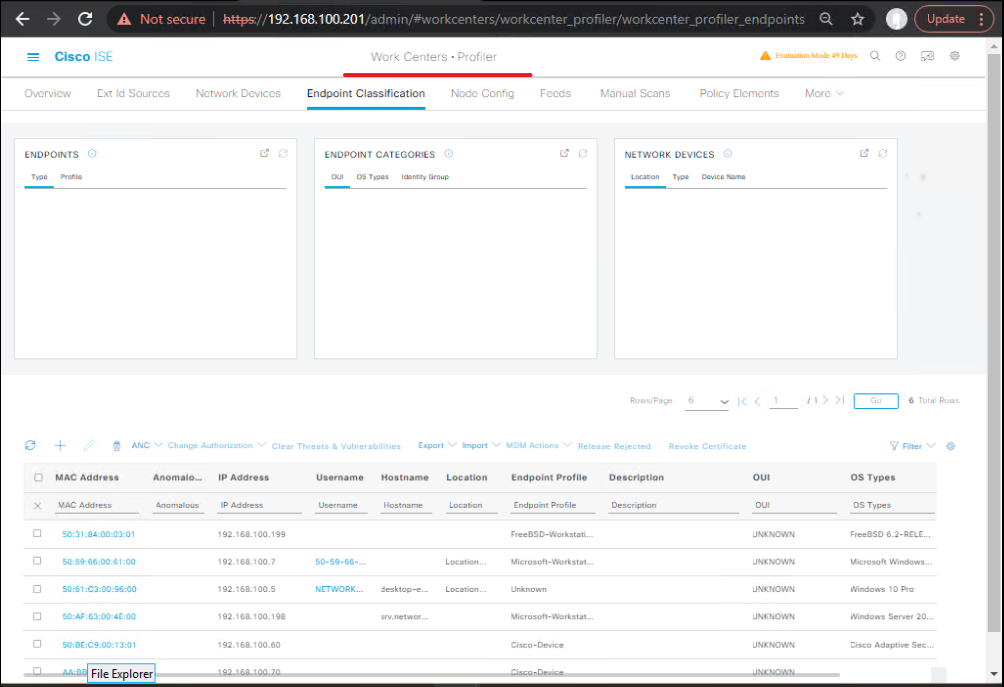Select the OS Types tab in ENDPOINT CATEGORIES
Viewport: 1004px width, 687px height.
(x=373, y=177)
